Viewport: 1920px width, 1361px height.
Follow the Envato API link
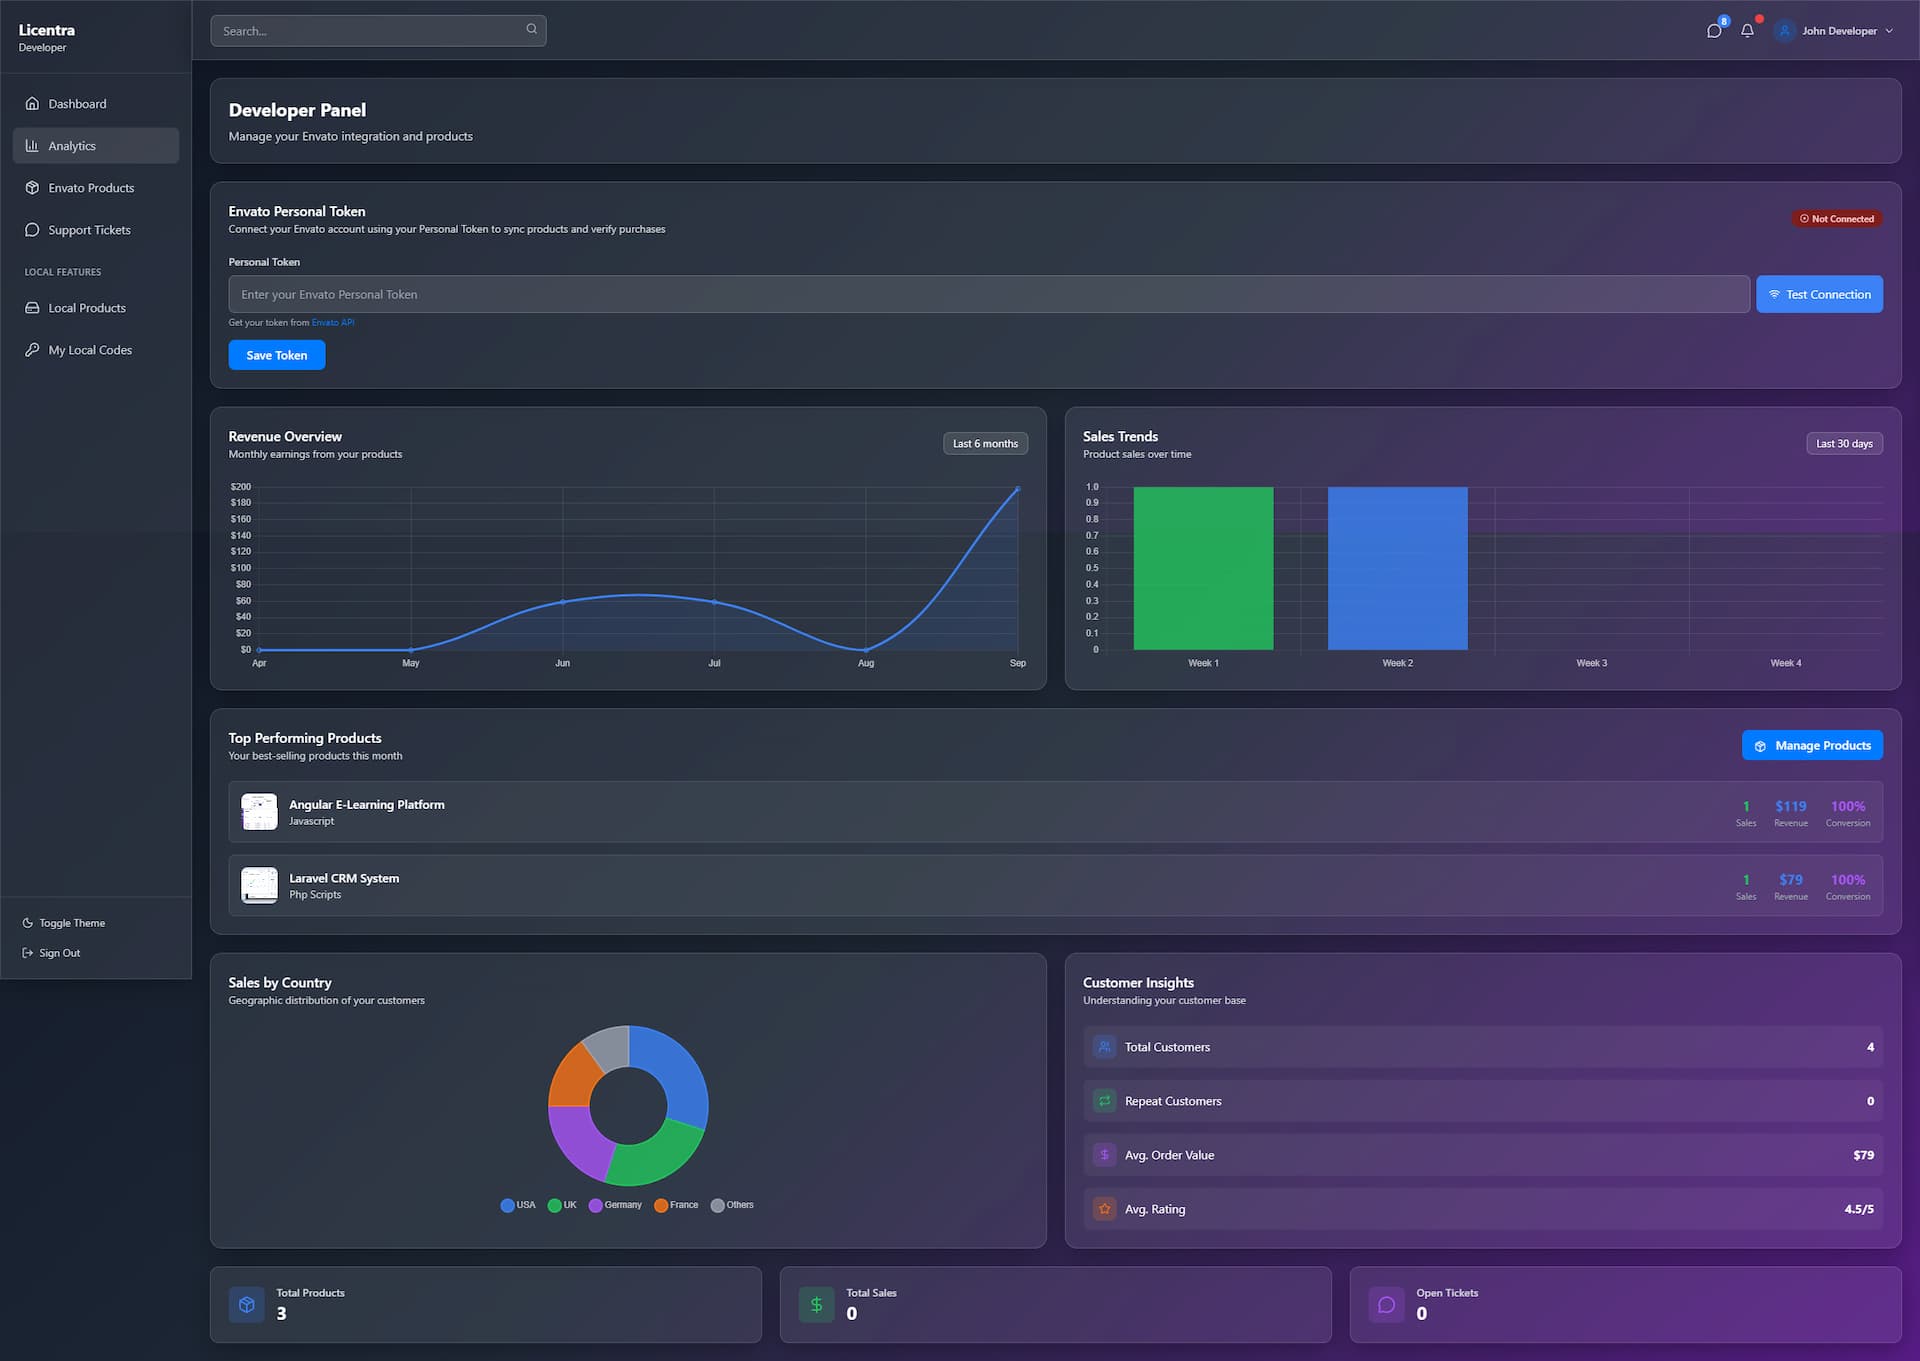point(333,323)
